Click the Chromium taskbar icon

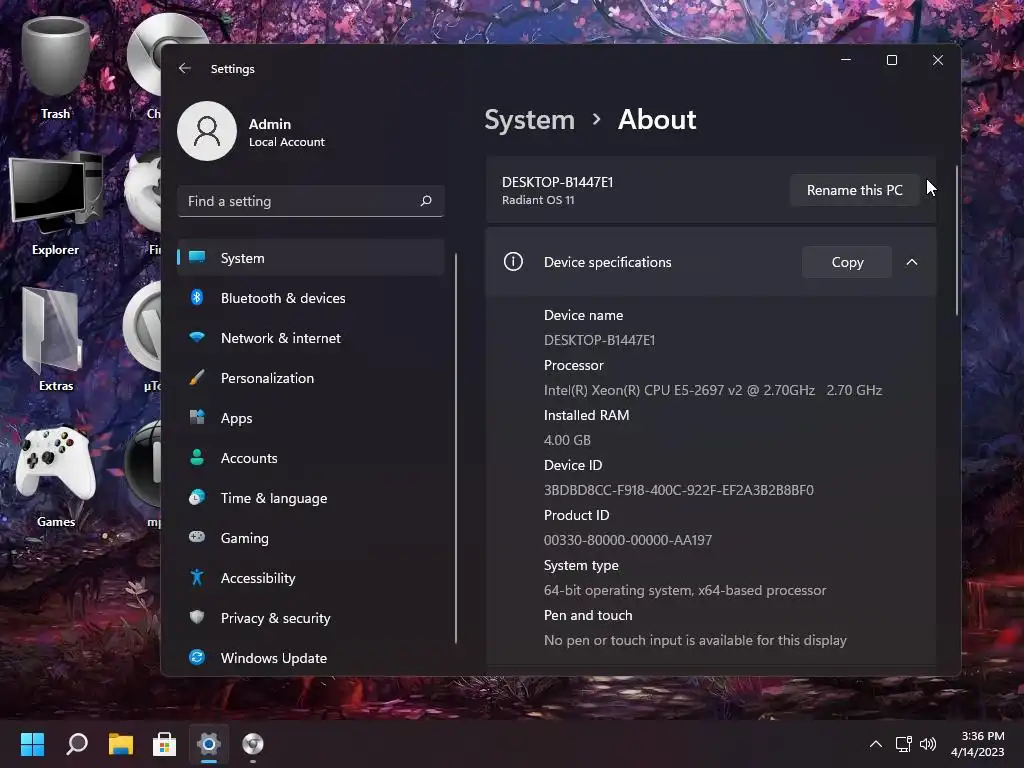tap(253, 744)
